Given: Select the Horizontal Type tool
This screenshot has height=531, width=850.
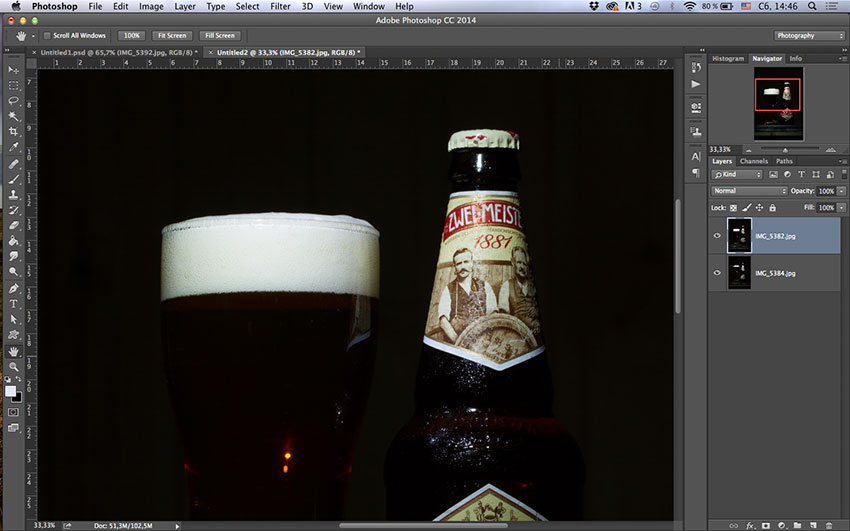Looking at the screenshot, I should 14,303.
